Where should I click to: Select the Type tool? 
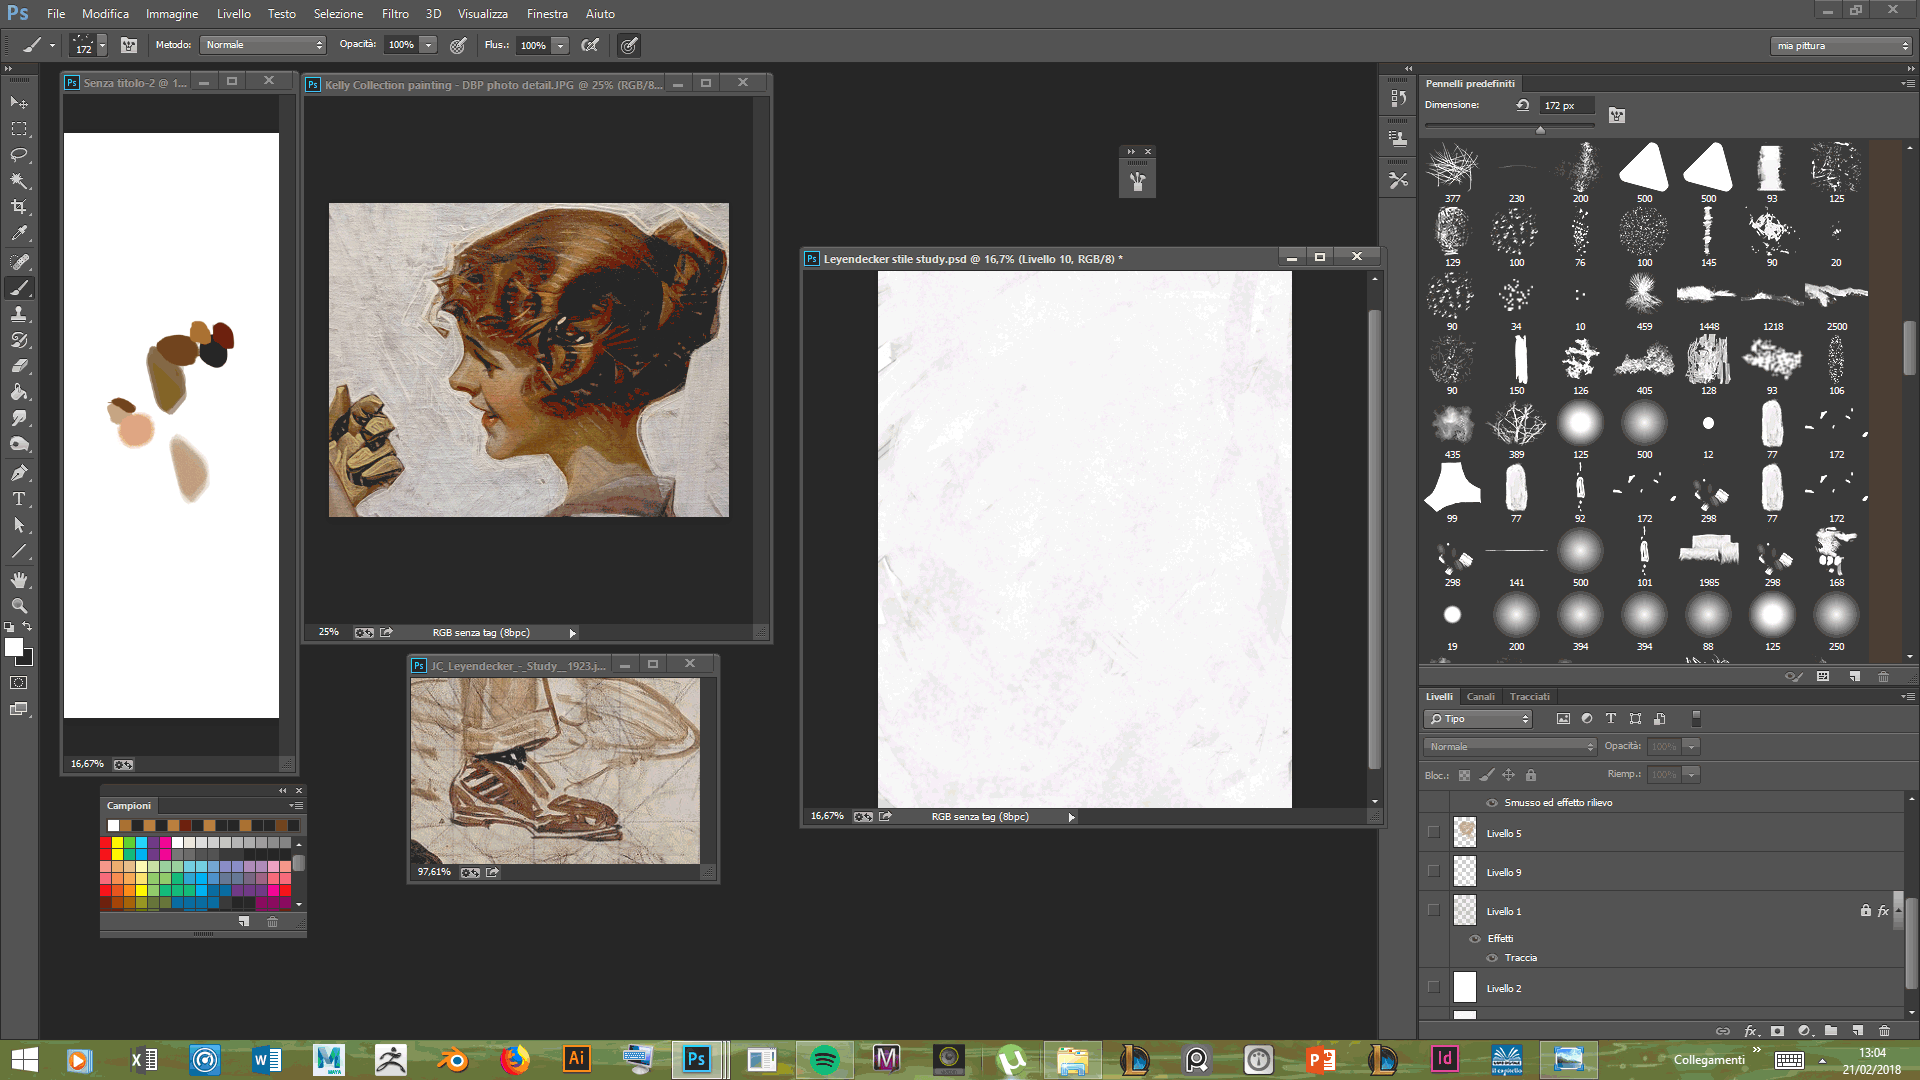click(19, 498)
